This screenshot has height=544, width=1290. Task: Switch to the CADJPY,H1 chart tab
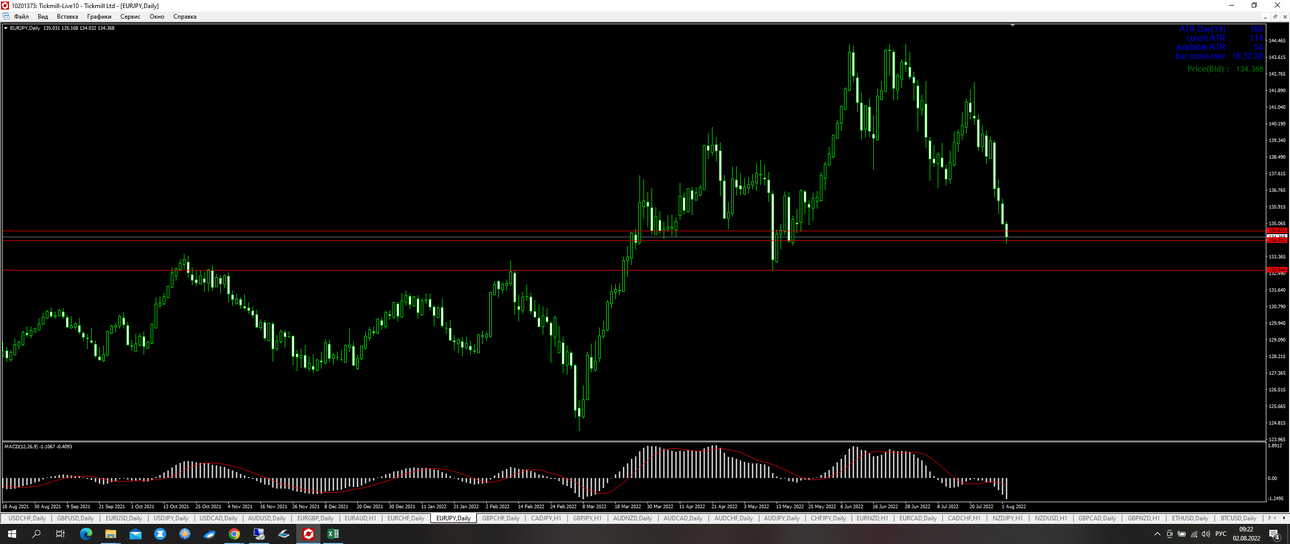point(546,518)
